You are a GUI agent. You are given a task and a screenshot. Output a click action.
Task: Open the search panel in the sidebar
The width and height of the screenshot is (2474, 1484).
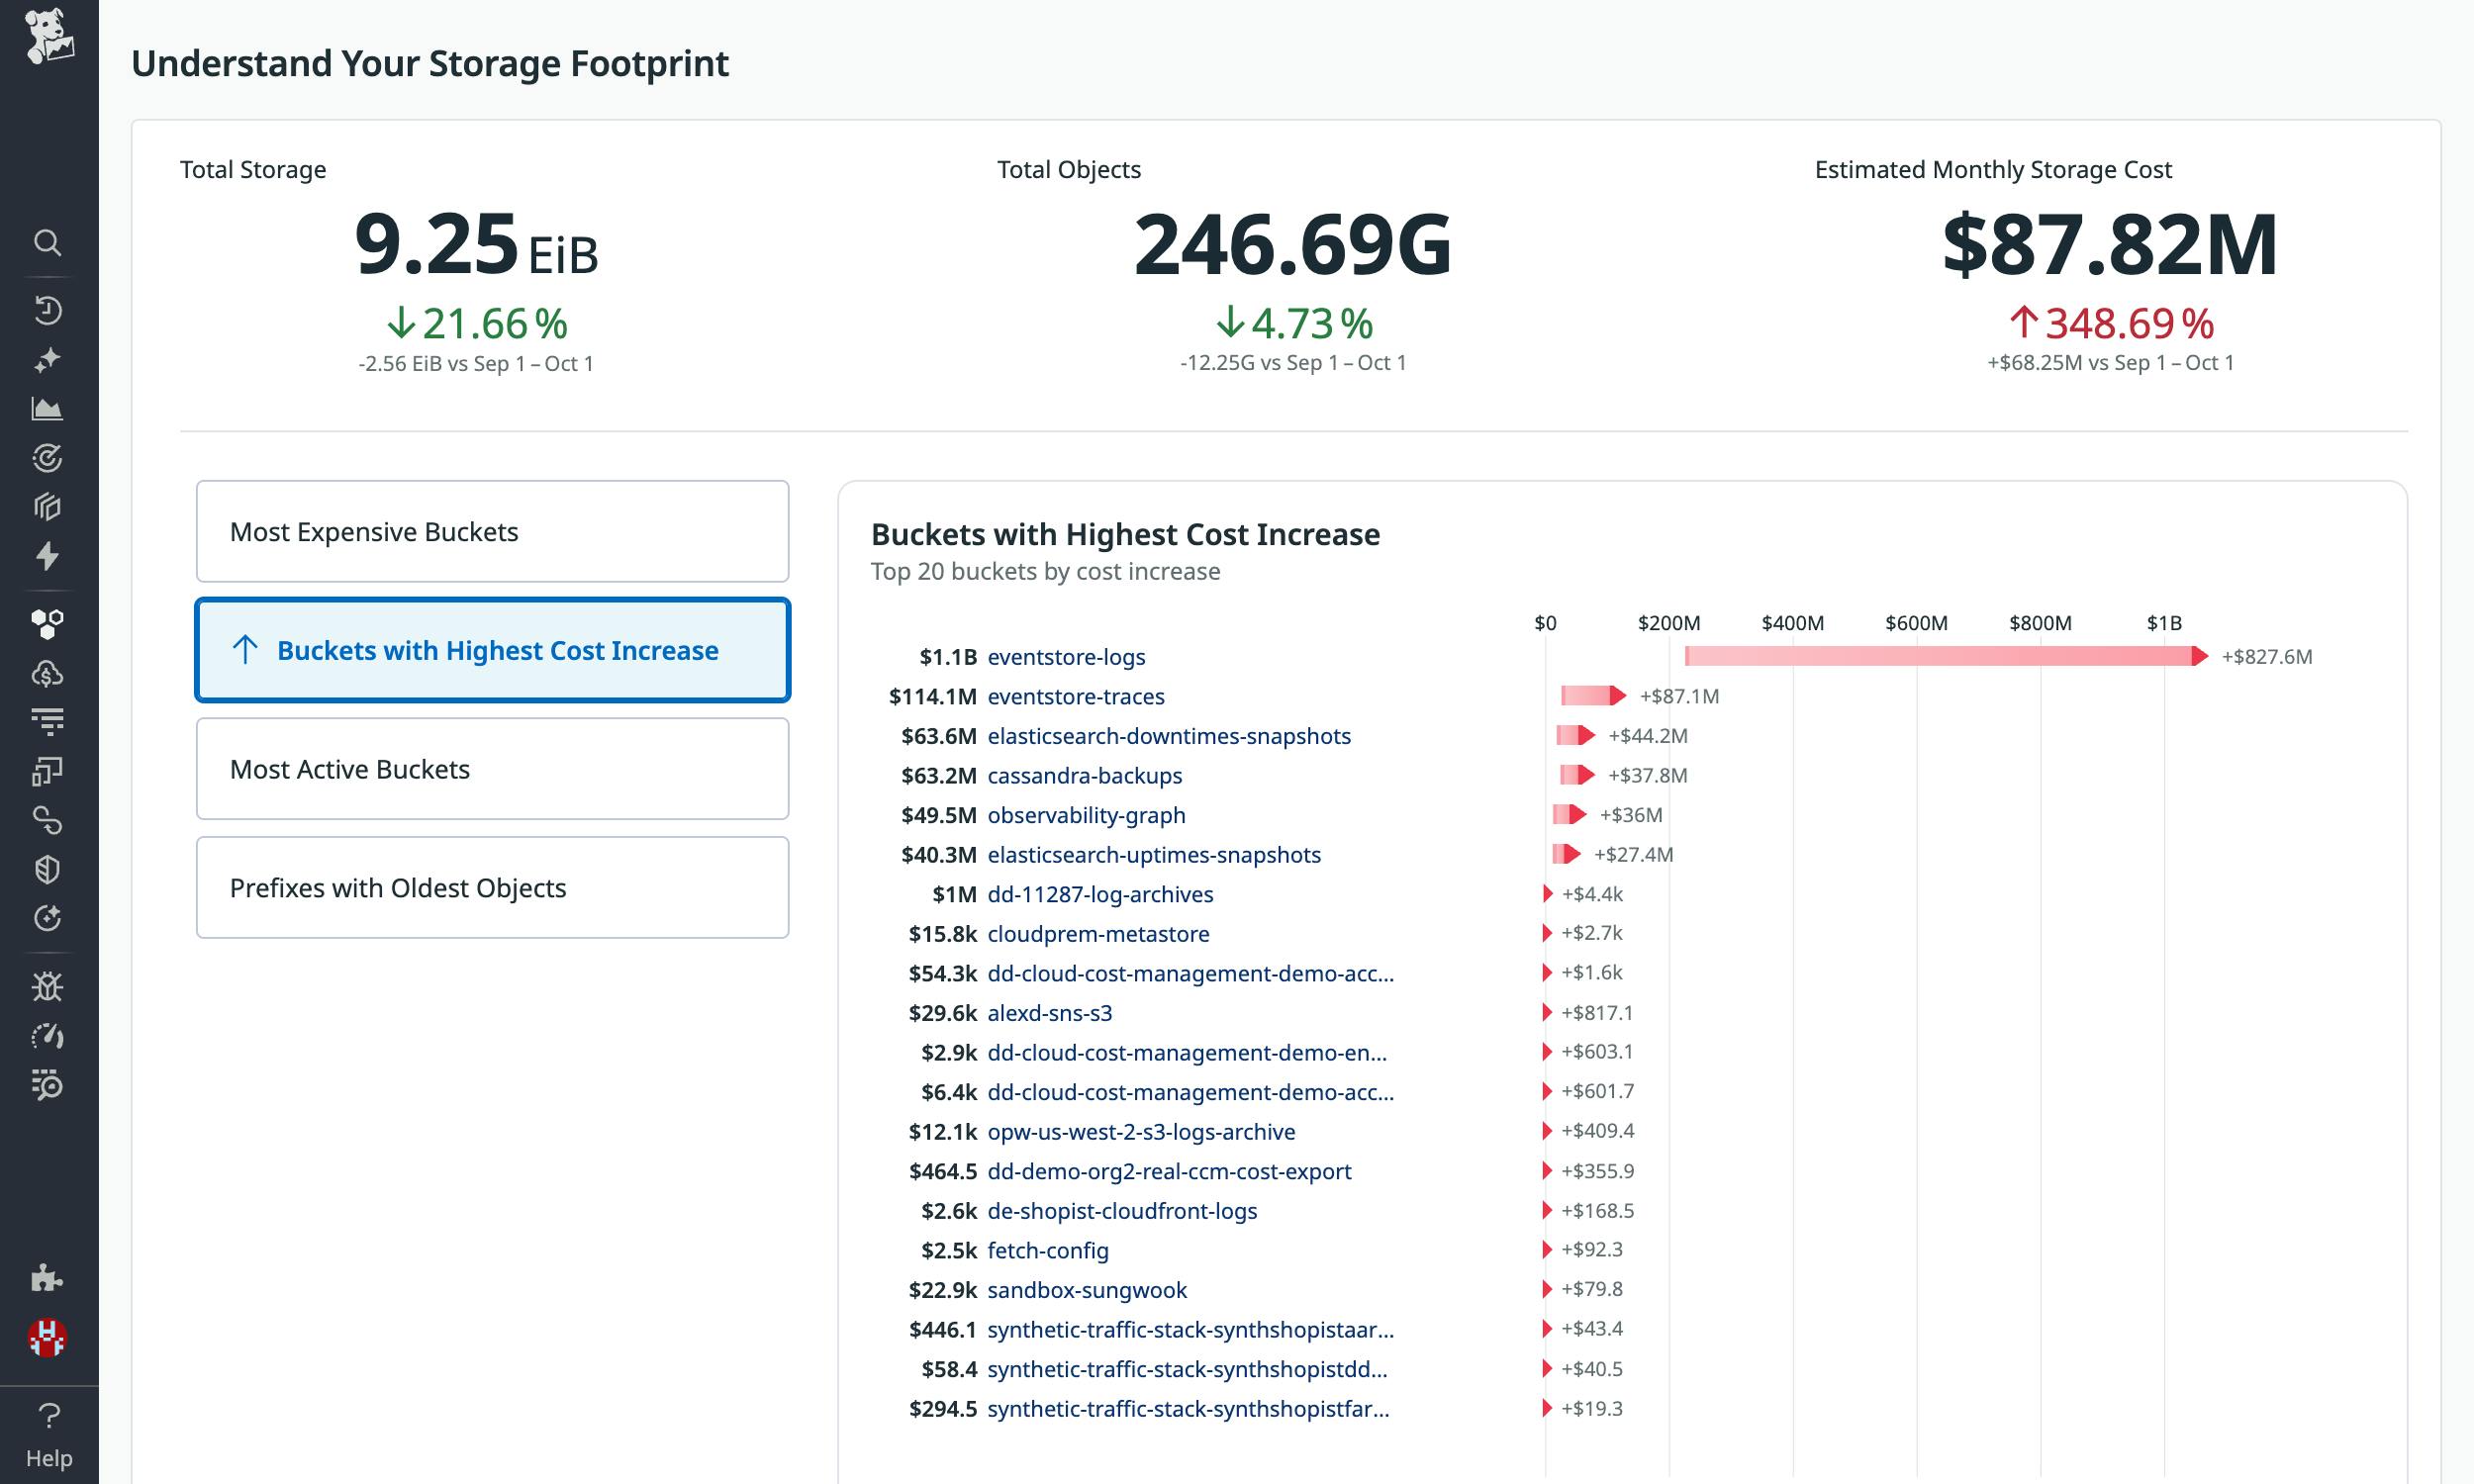point(48,243)
